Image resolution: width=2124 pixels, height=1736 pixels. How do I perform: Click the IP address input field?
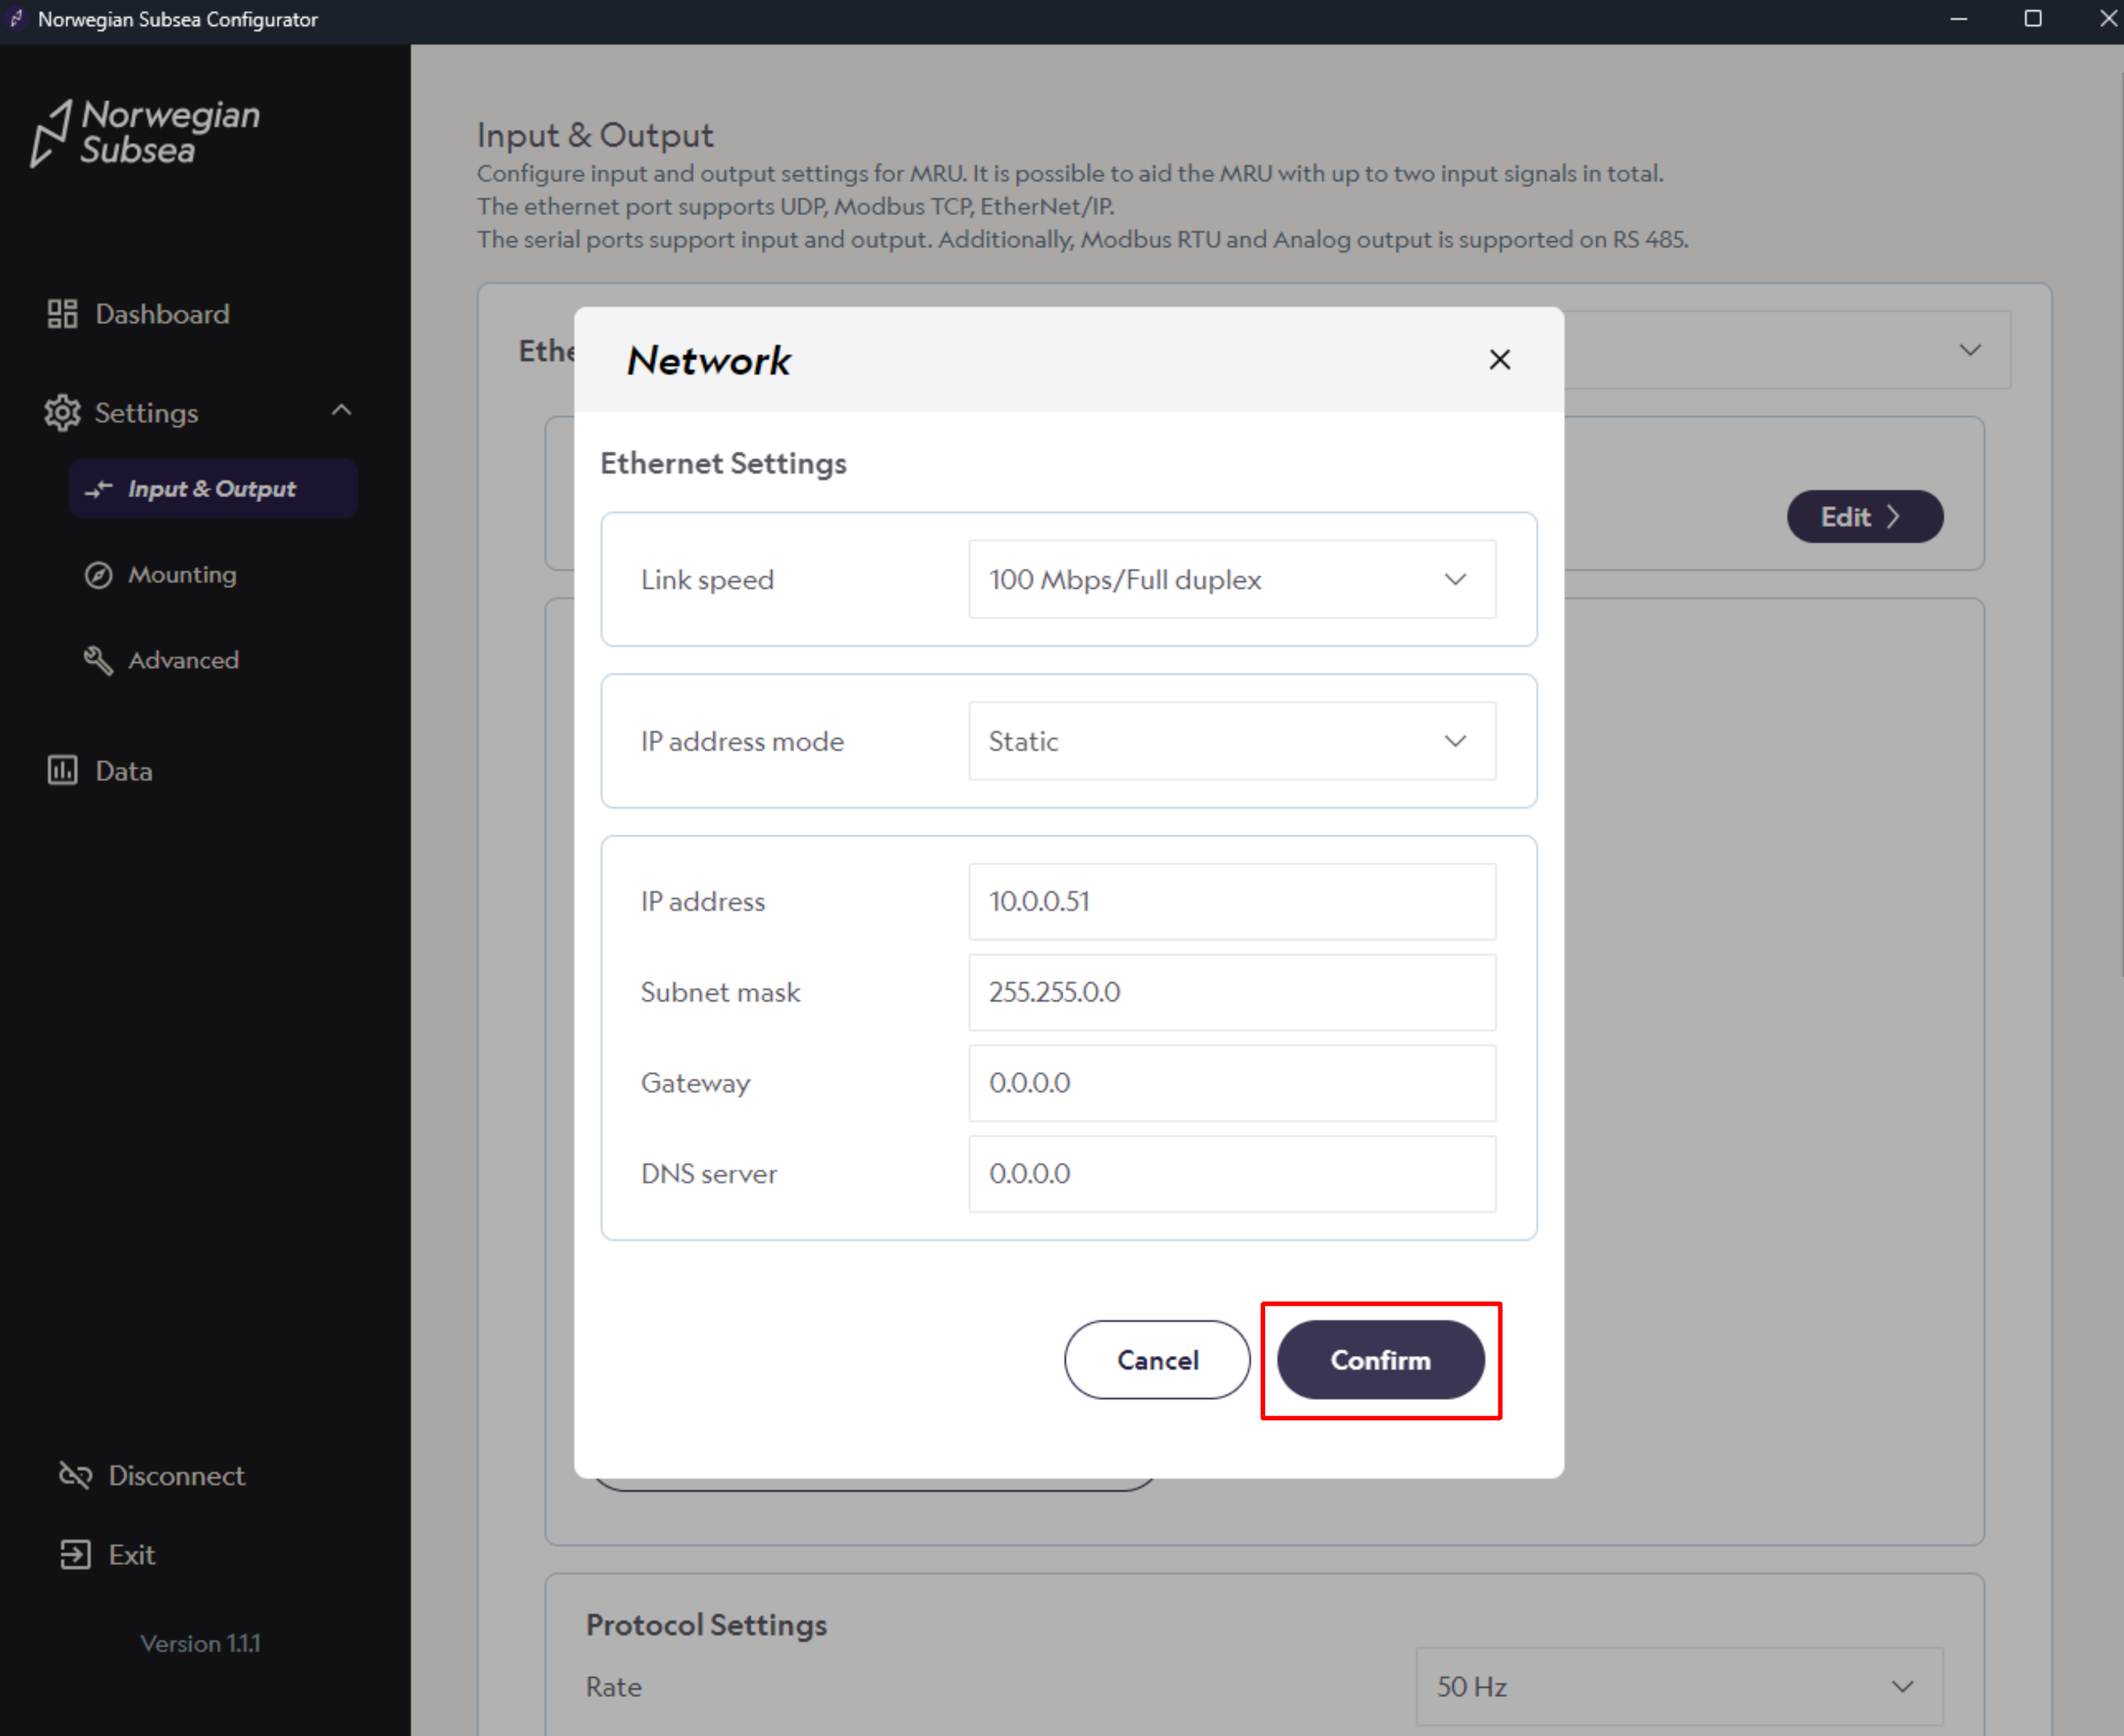[1231, 902]
